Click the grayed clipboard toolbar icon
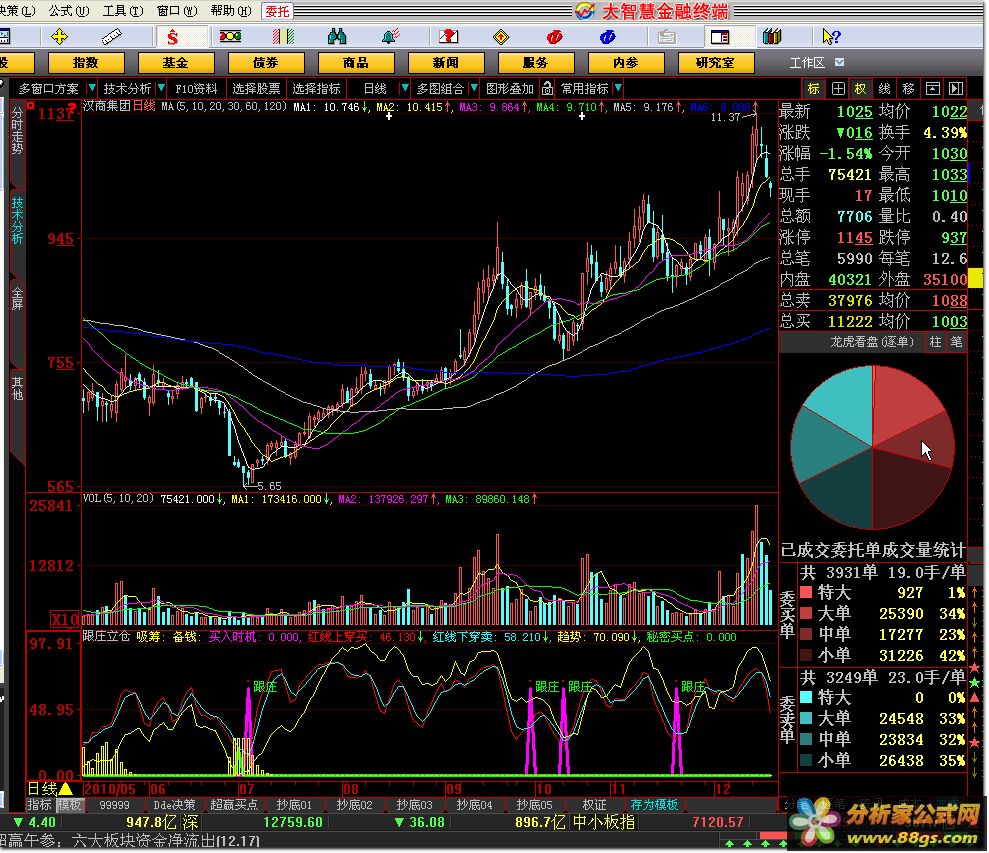Image resolution: width=989 pixels, height=853 pixels. pyautogui.click(x=667, y=37)
